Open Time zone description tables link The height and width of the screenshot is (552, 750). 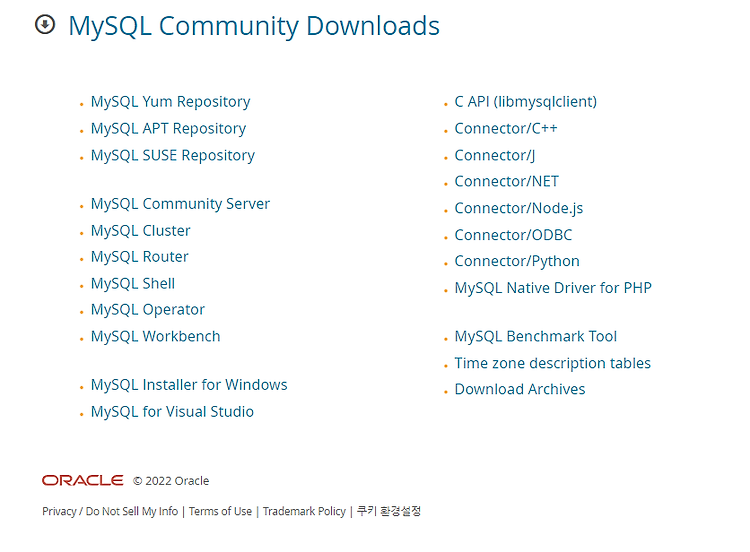pyautogui.click(x=552, y=363)
